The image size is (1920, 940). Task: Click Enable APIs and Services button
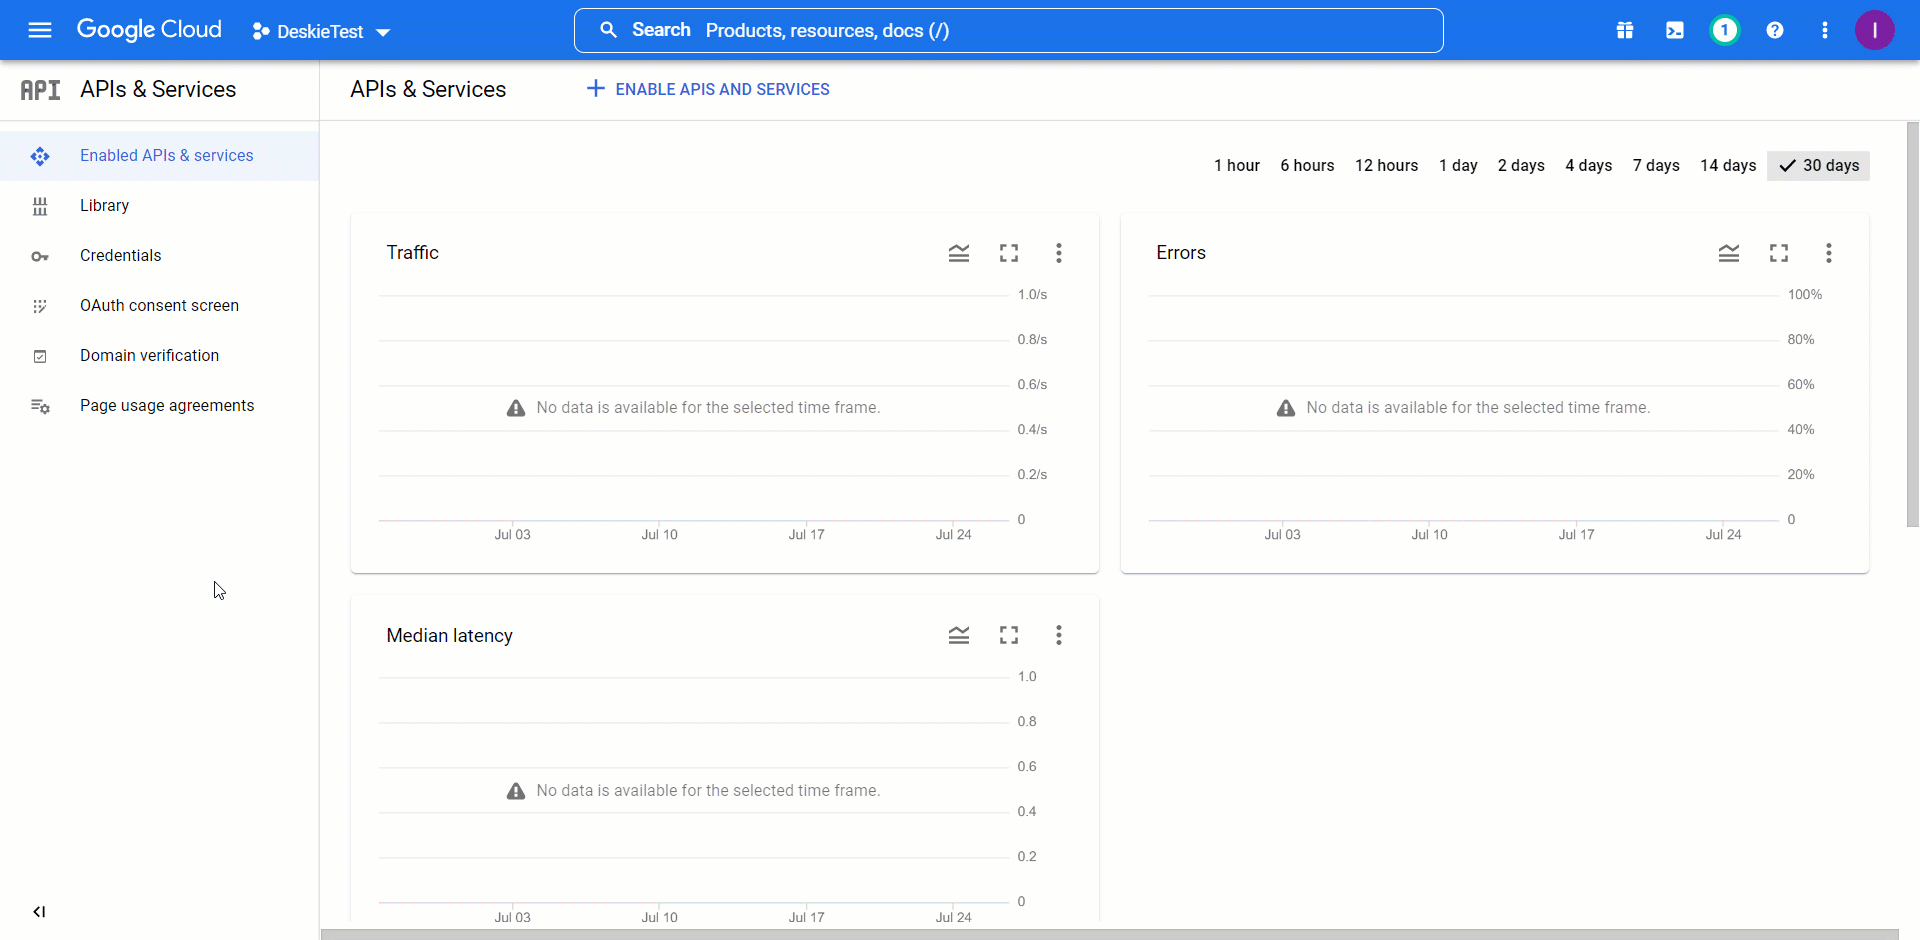point(708,89)
